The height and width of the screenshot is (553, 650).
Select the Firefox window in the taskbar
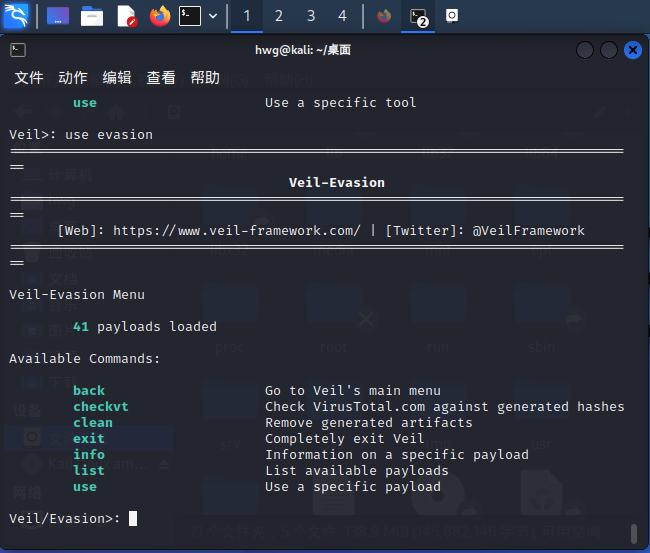(x=384, y=16)
